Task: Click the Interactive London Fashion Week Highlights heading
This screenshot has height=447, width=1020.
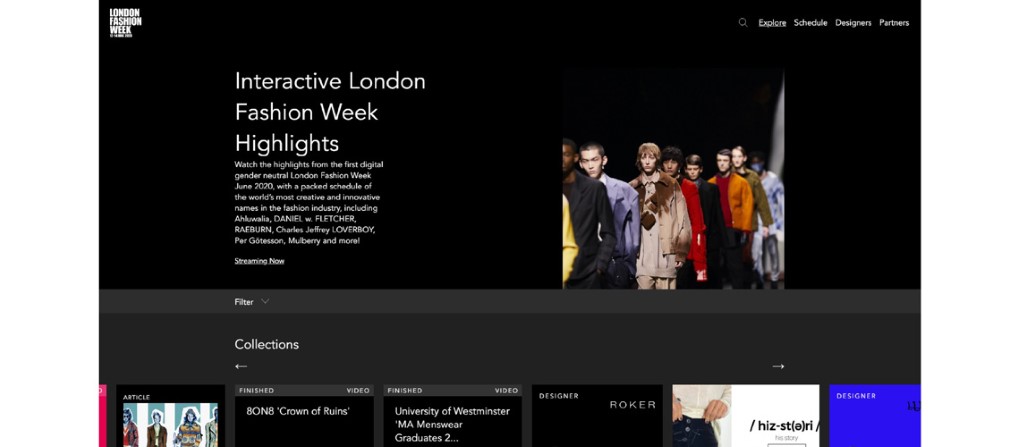Action: 330,112
